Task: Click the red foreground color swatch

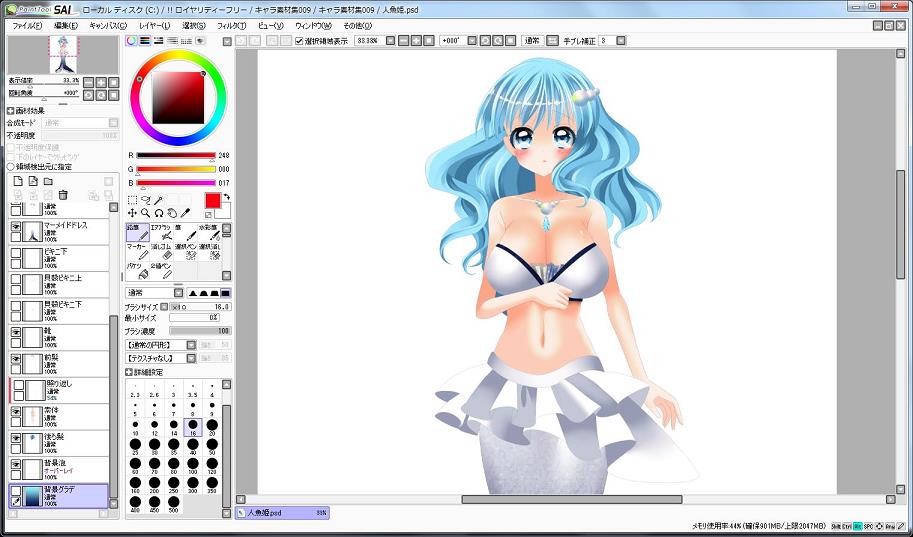Action: pos(213,201)
